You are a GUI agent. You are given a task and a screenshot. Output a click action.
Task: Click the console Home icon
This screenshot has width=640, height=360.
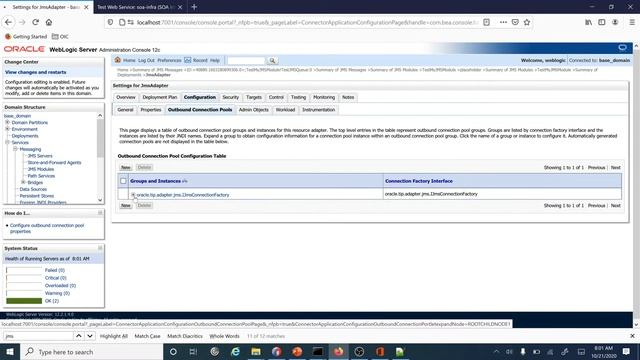point(118,60)
